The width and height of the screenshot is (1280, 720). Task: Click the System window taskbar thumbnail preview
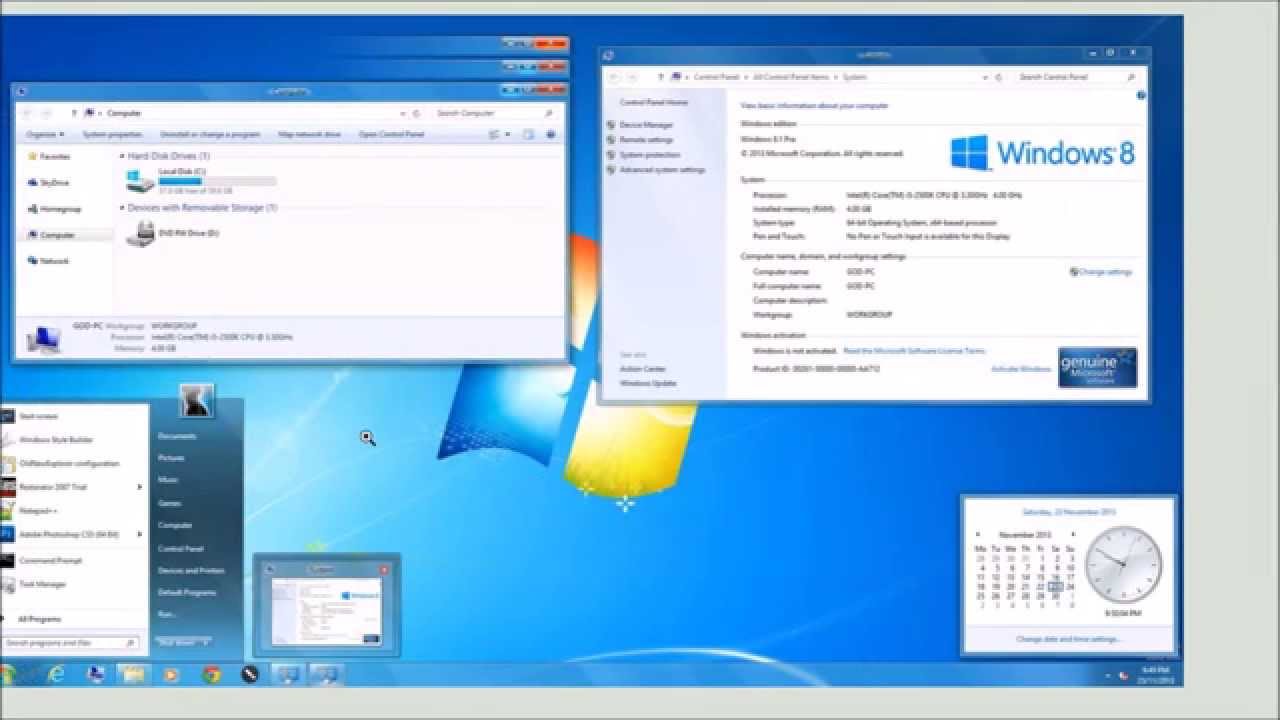pos(327,606)
